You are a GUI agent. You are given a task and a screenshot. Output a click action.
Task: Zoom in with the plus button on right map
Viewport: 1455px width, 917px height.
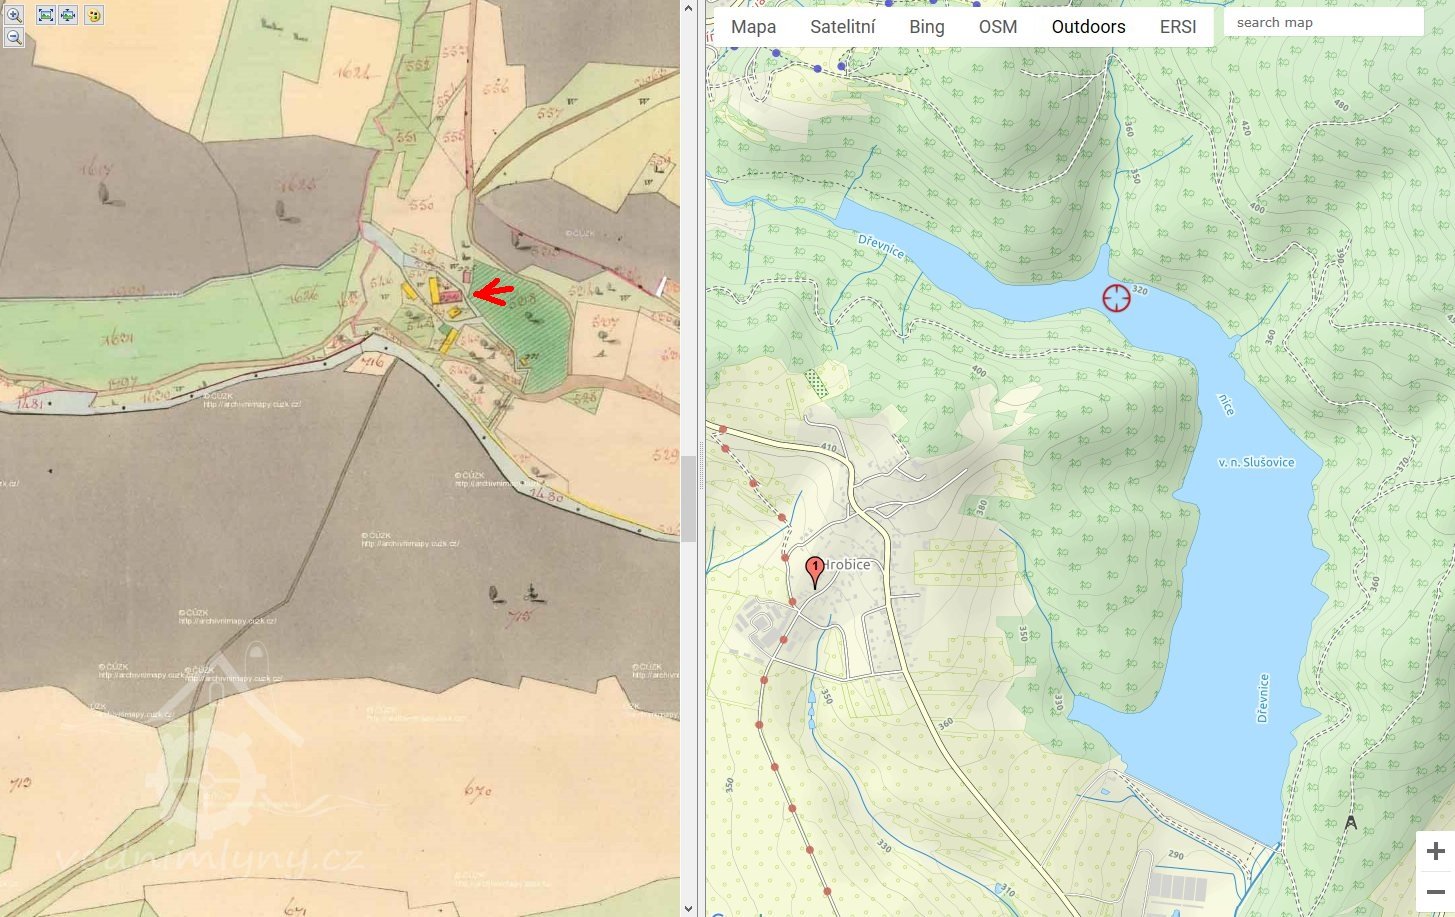click(x=1435, y=851)
